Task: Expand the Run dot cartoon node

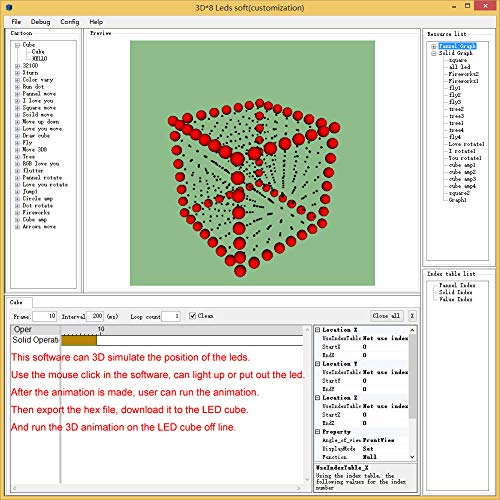Action: pyautogui.click(x=17, y=87)
